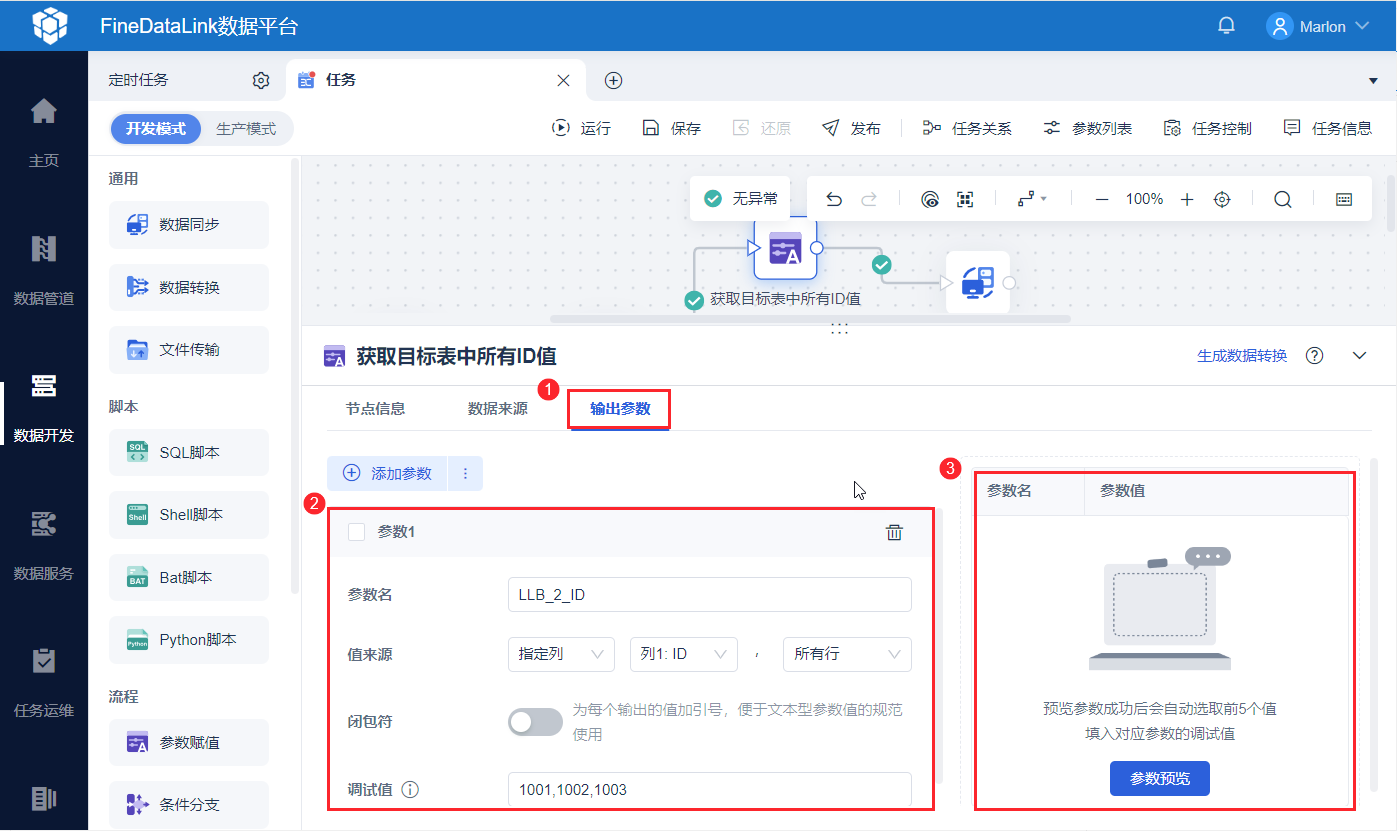Select the data sync node on canvas
This screenshot has width=1397, height=831.
tap(977, 282)
